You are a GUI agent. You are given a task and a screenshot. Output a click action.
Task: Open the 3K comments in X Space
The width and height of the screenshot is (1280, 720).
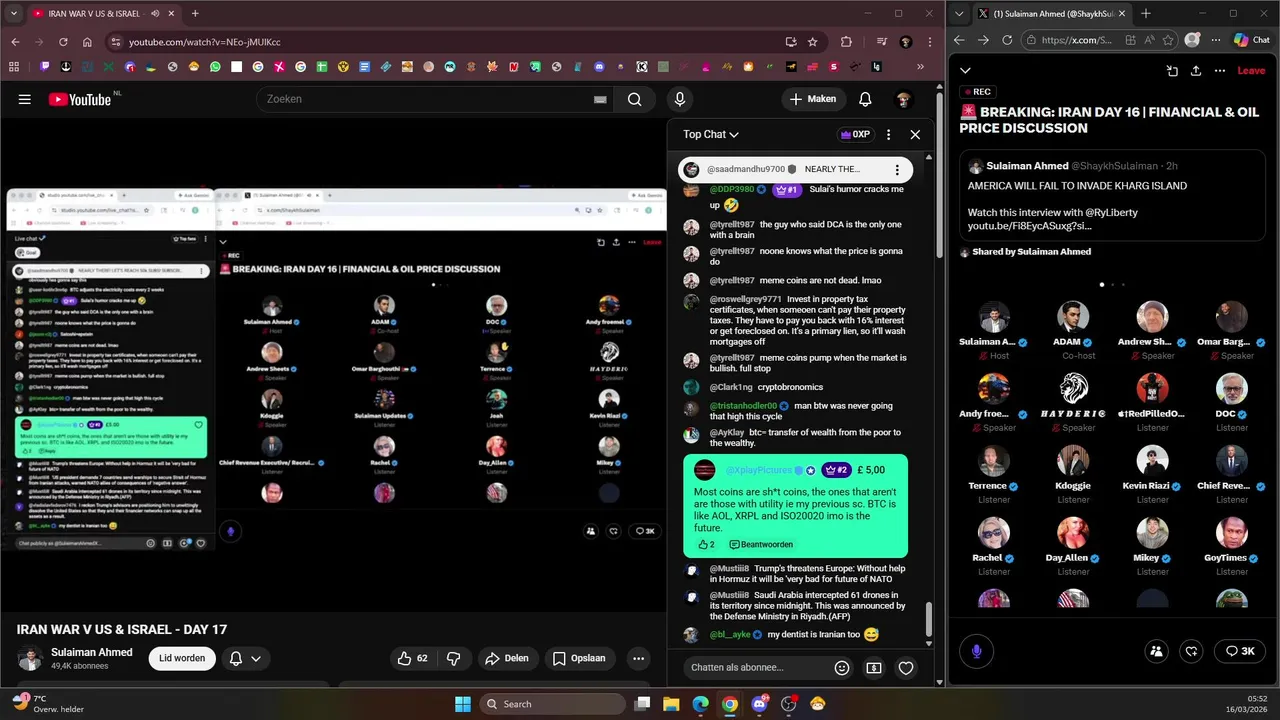point(1240,651)
